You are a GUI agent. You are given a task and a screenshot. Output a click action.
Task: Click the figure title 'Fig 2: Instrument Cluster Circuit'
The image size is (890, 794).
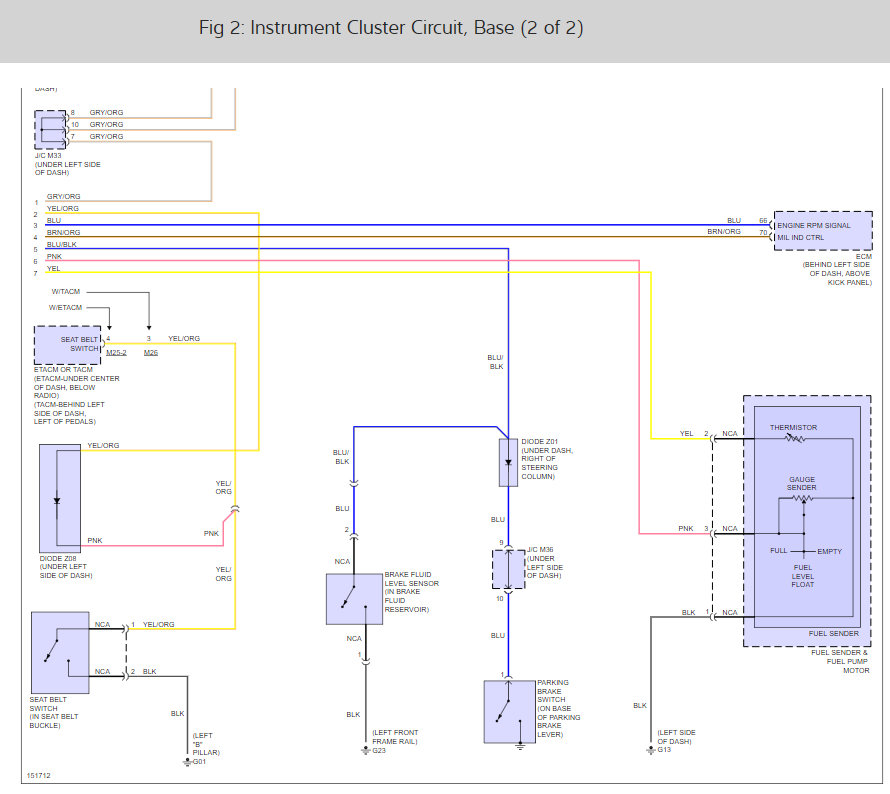coord(391,28)
